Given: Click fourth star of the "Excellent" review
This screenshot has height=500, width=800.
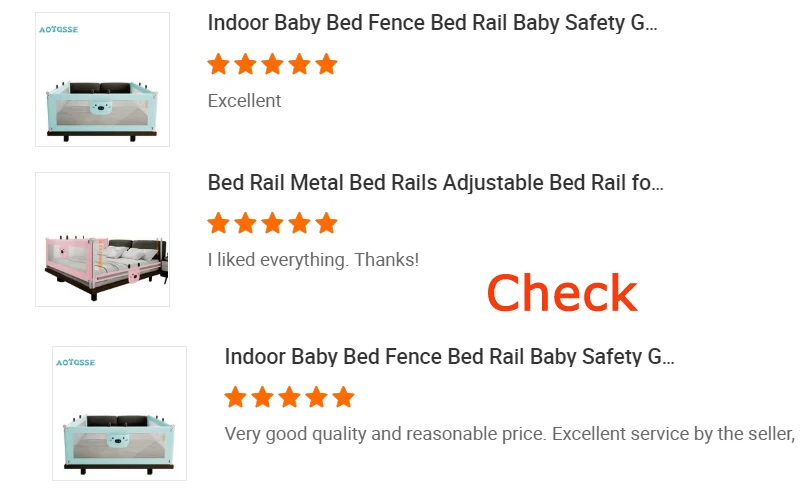Looking at the screenshot, I should [300, 65].
